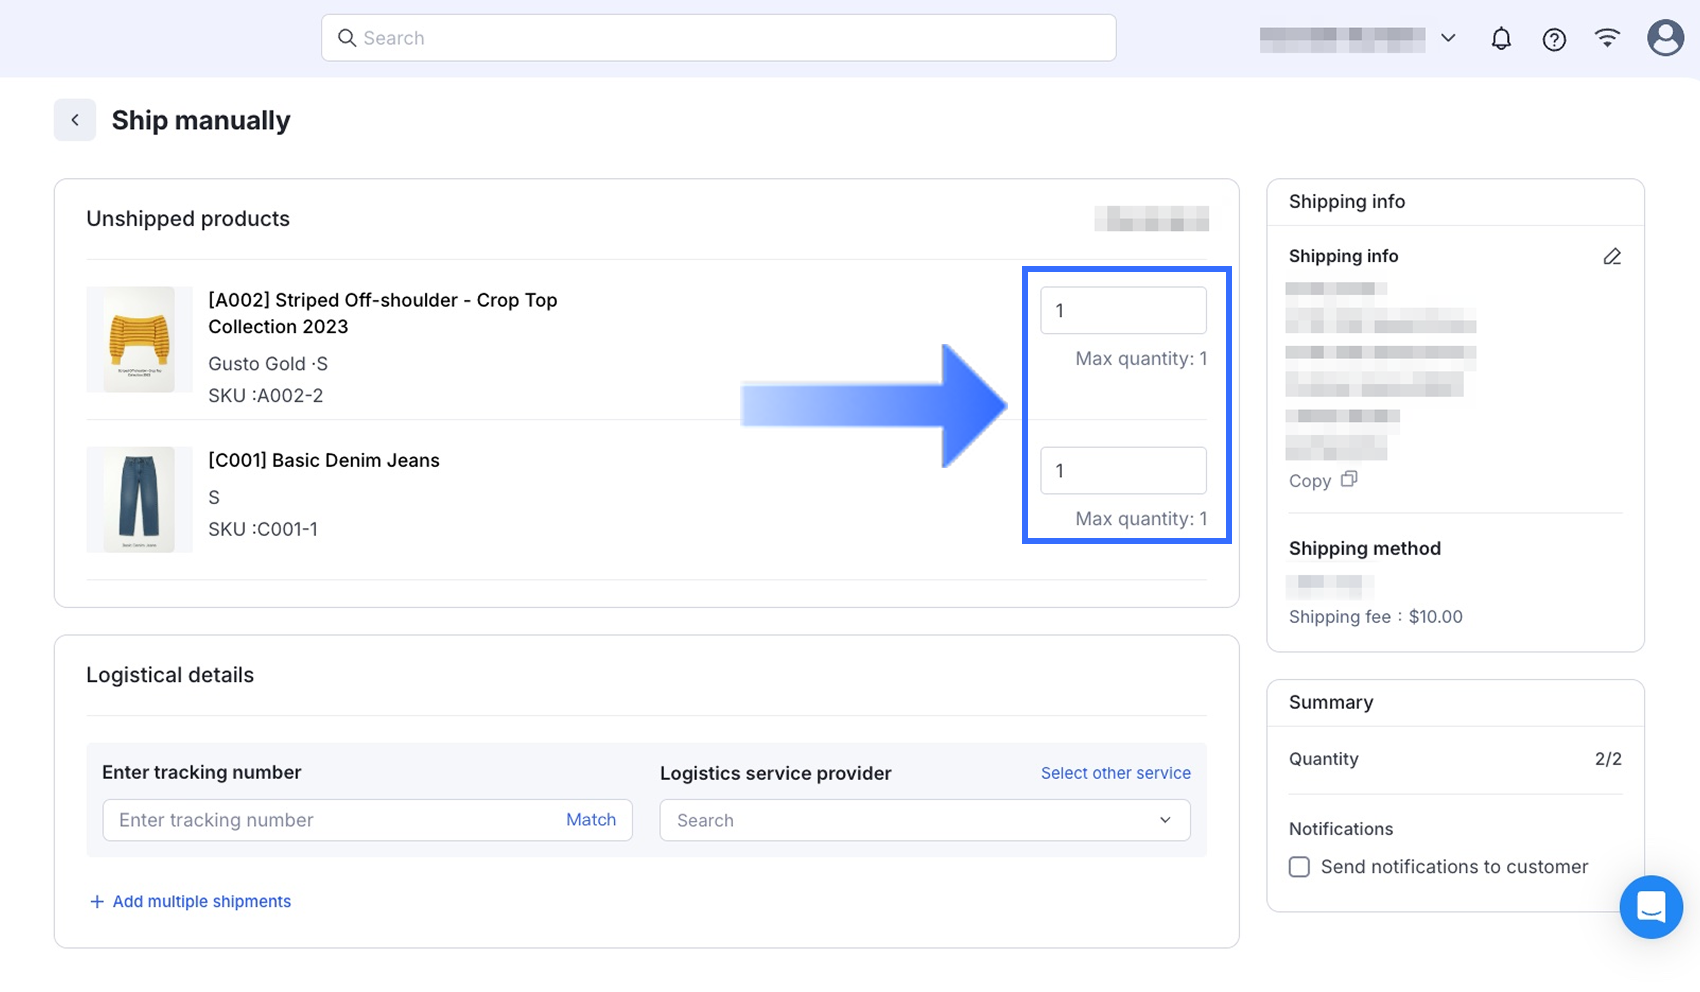Click the back arrow beside Ship manually
This screenshot has height=992, width=1700.
pyautogui.click(x=75, y=120)
